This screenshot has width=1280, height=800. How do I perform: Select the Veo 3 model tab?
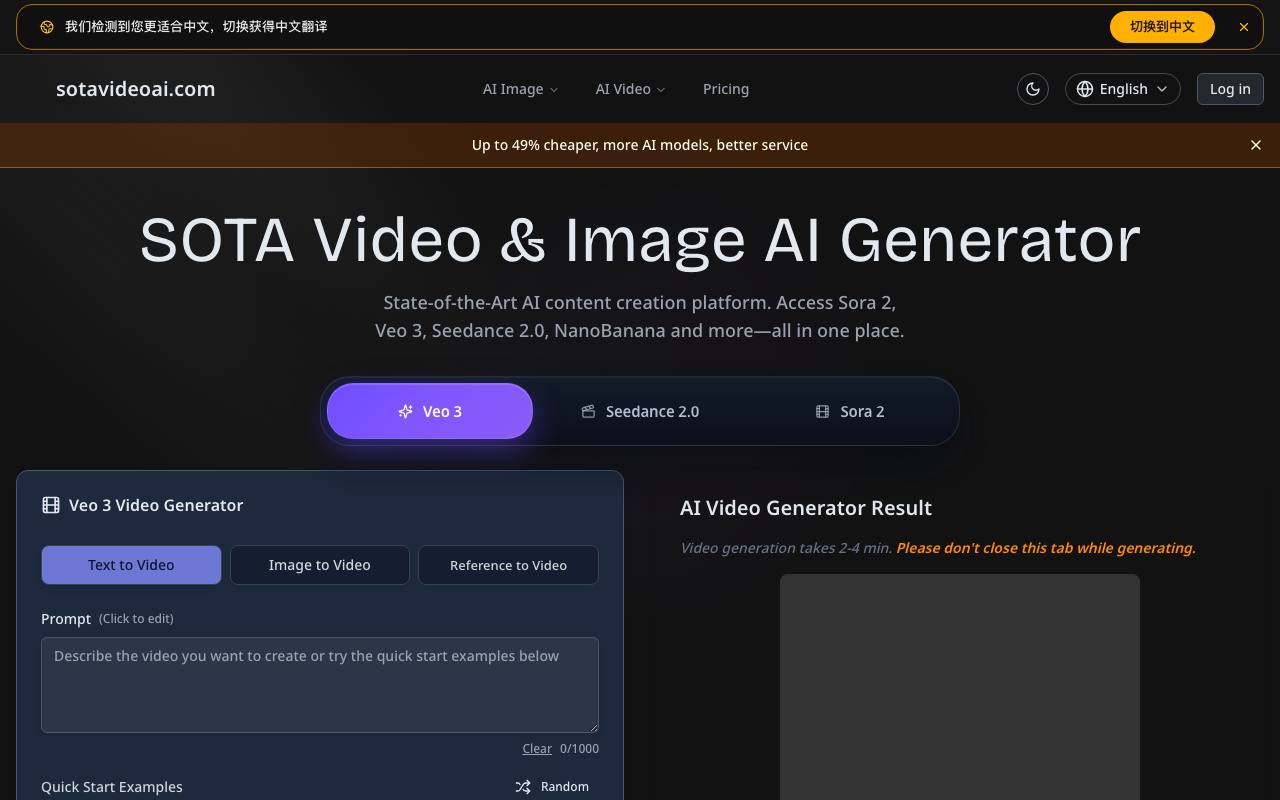[x=430, y=411]
